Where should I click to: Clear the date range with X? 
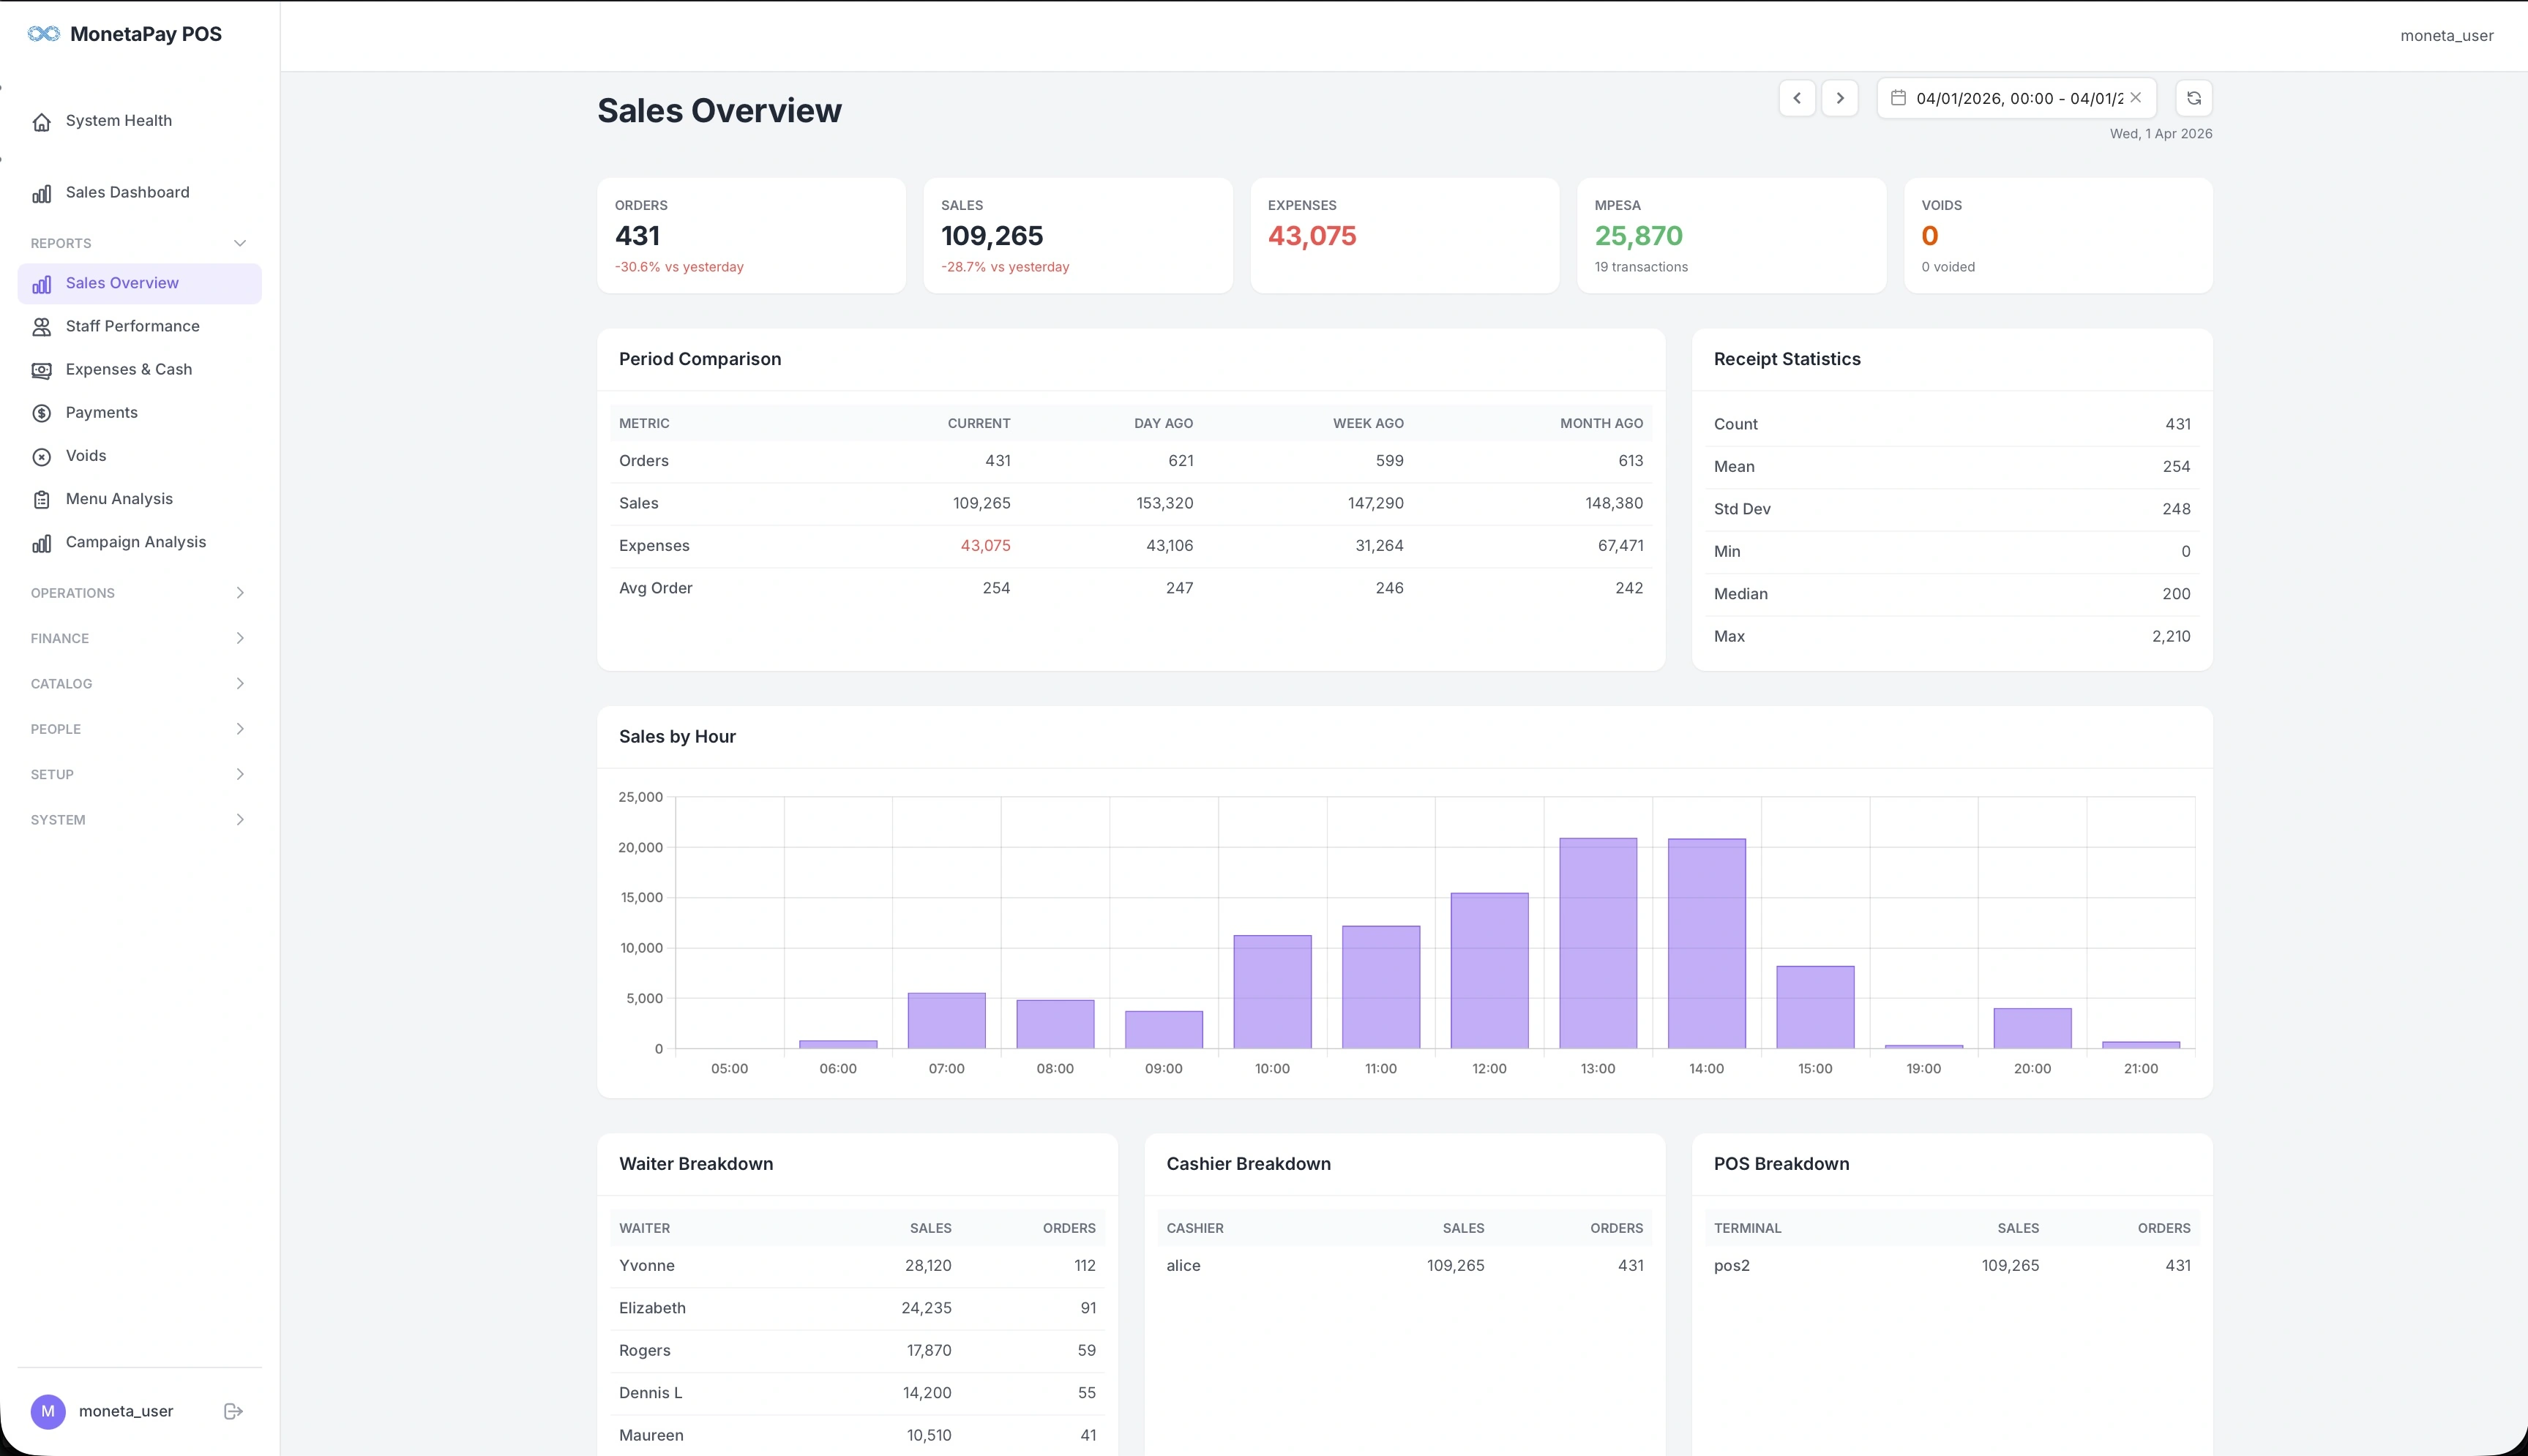[x=2136, y=97]
